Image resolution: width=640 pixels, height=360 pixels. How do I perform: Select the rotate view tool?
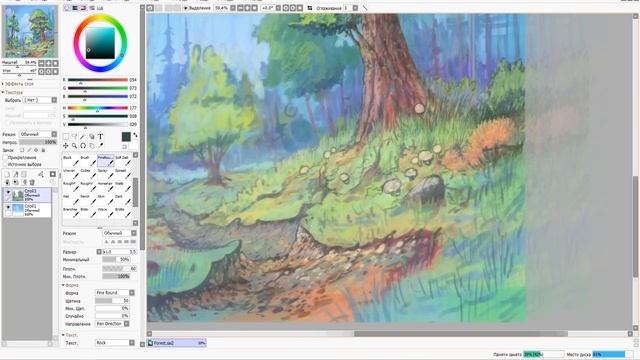(x=83, y=145)
